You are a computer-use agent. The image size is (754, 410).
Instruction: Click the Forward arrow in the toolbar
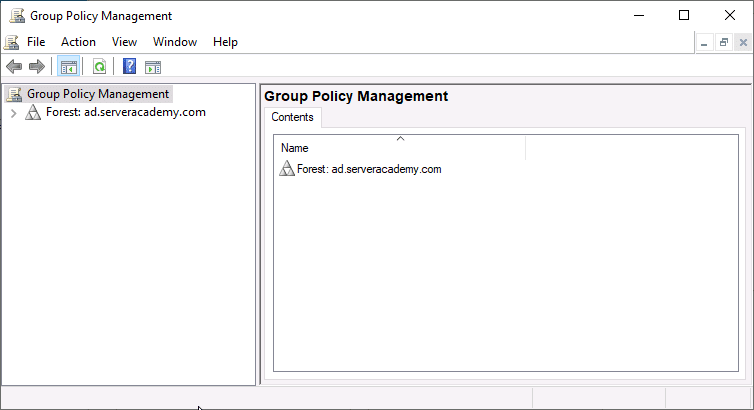(x=37, y=67)
